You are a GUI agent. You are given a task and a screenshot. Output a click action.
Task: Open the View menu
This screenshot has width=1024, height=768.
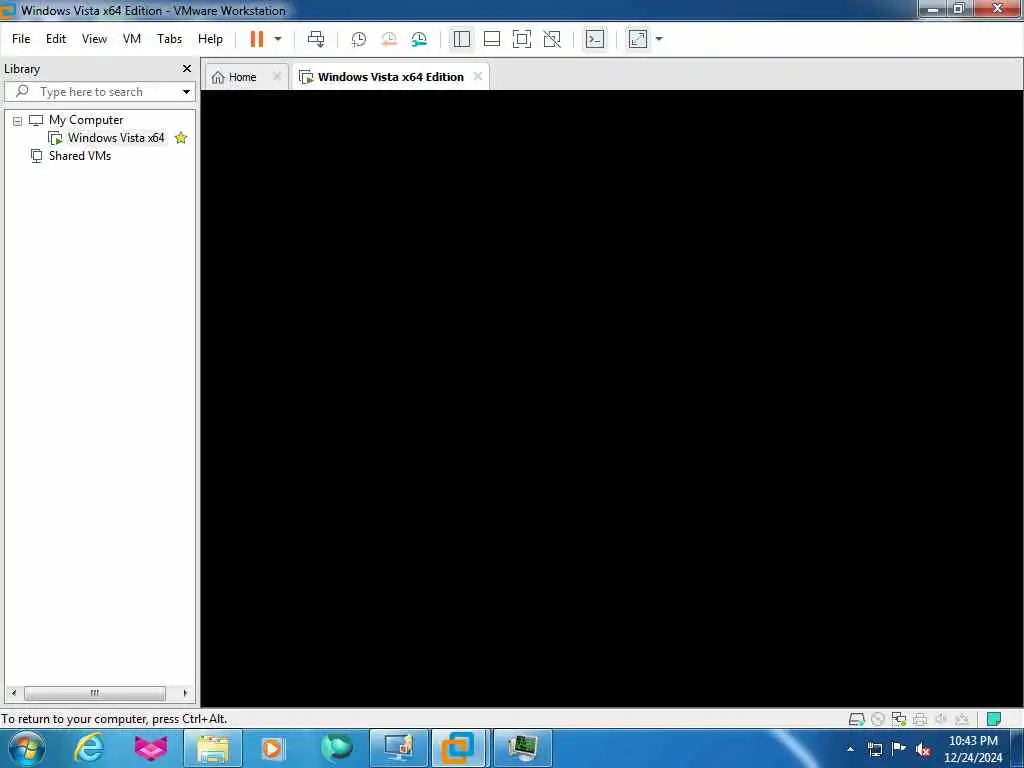click(94, 39)
